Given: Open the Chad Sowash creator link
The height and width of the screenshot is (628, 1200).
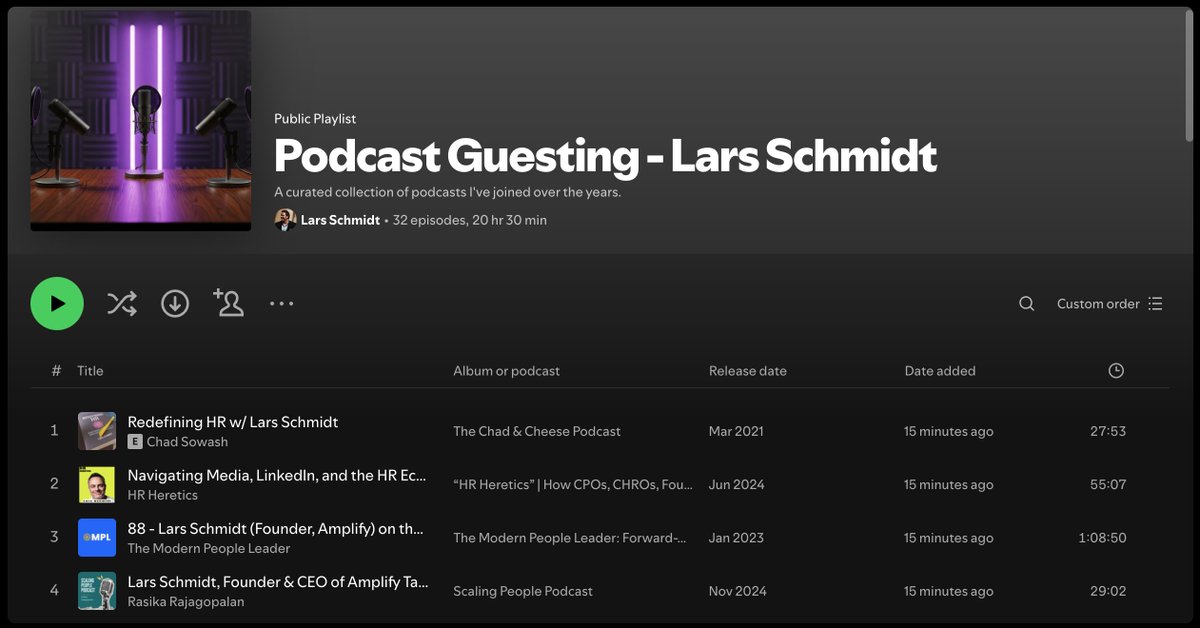Looking at the screenshot, I should (187, 442).
